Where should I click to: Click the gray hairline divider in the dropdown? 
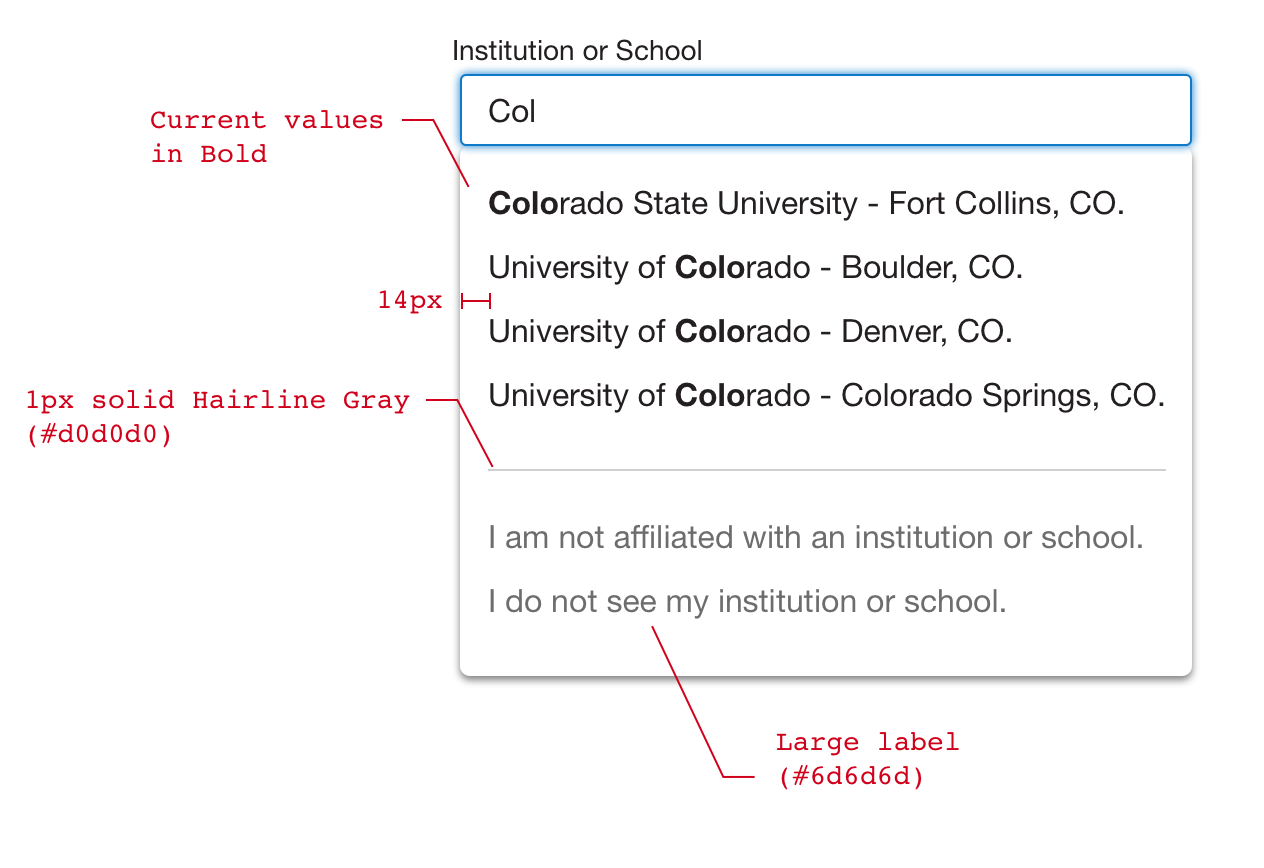coord(826,469)
